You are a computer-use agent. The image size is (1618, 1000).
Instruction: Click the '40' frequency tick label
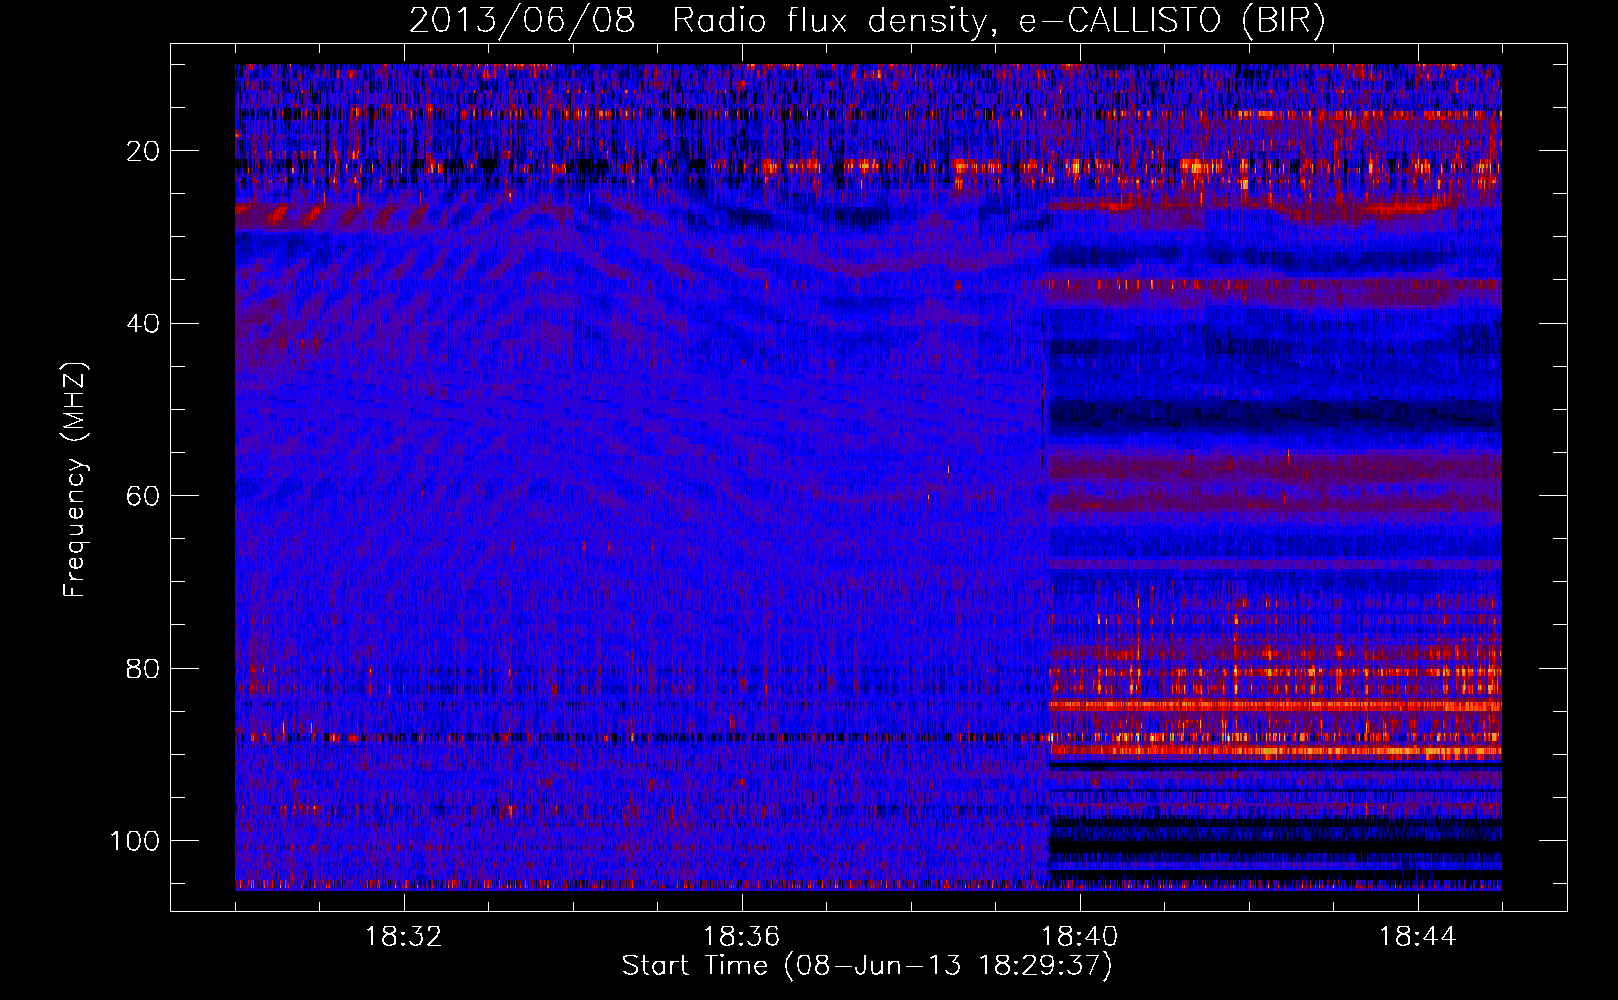[x=144, y=324]
